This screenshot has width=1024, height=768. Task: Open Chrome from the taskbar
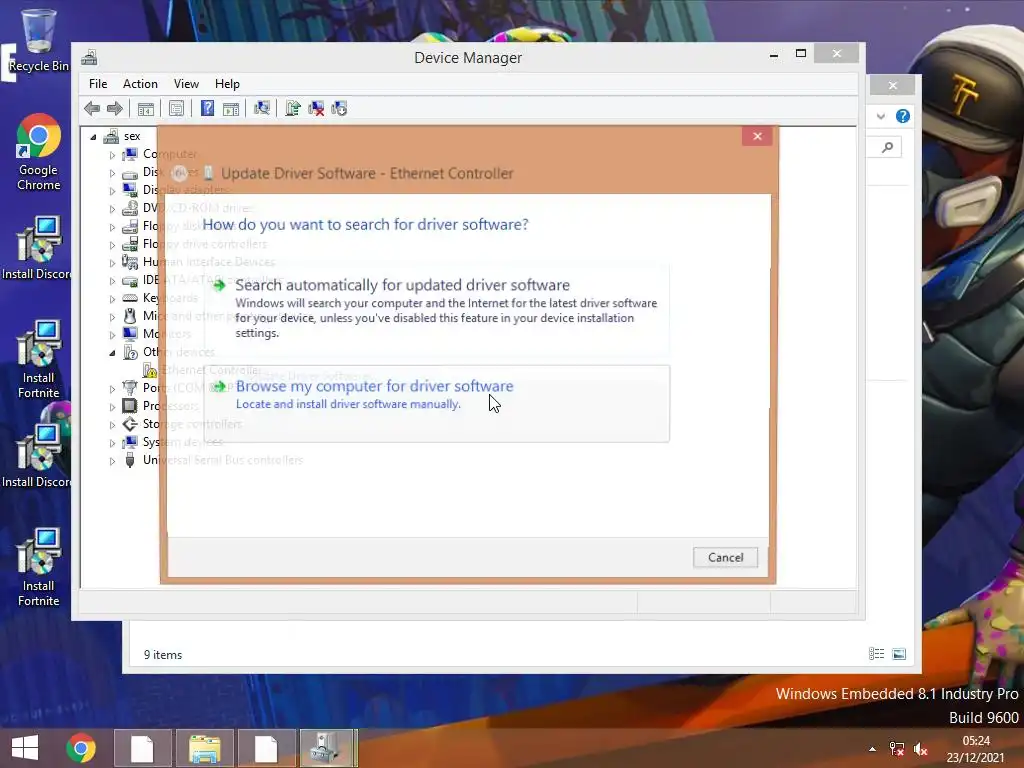tap(80, 748)
